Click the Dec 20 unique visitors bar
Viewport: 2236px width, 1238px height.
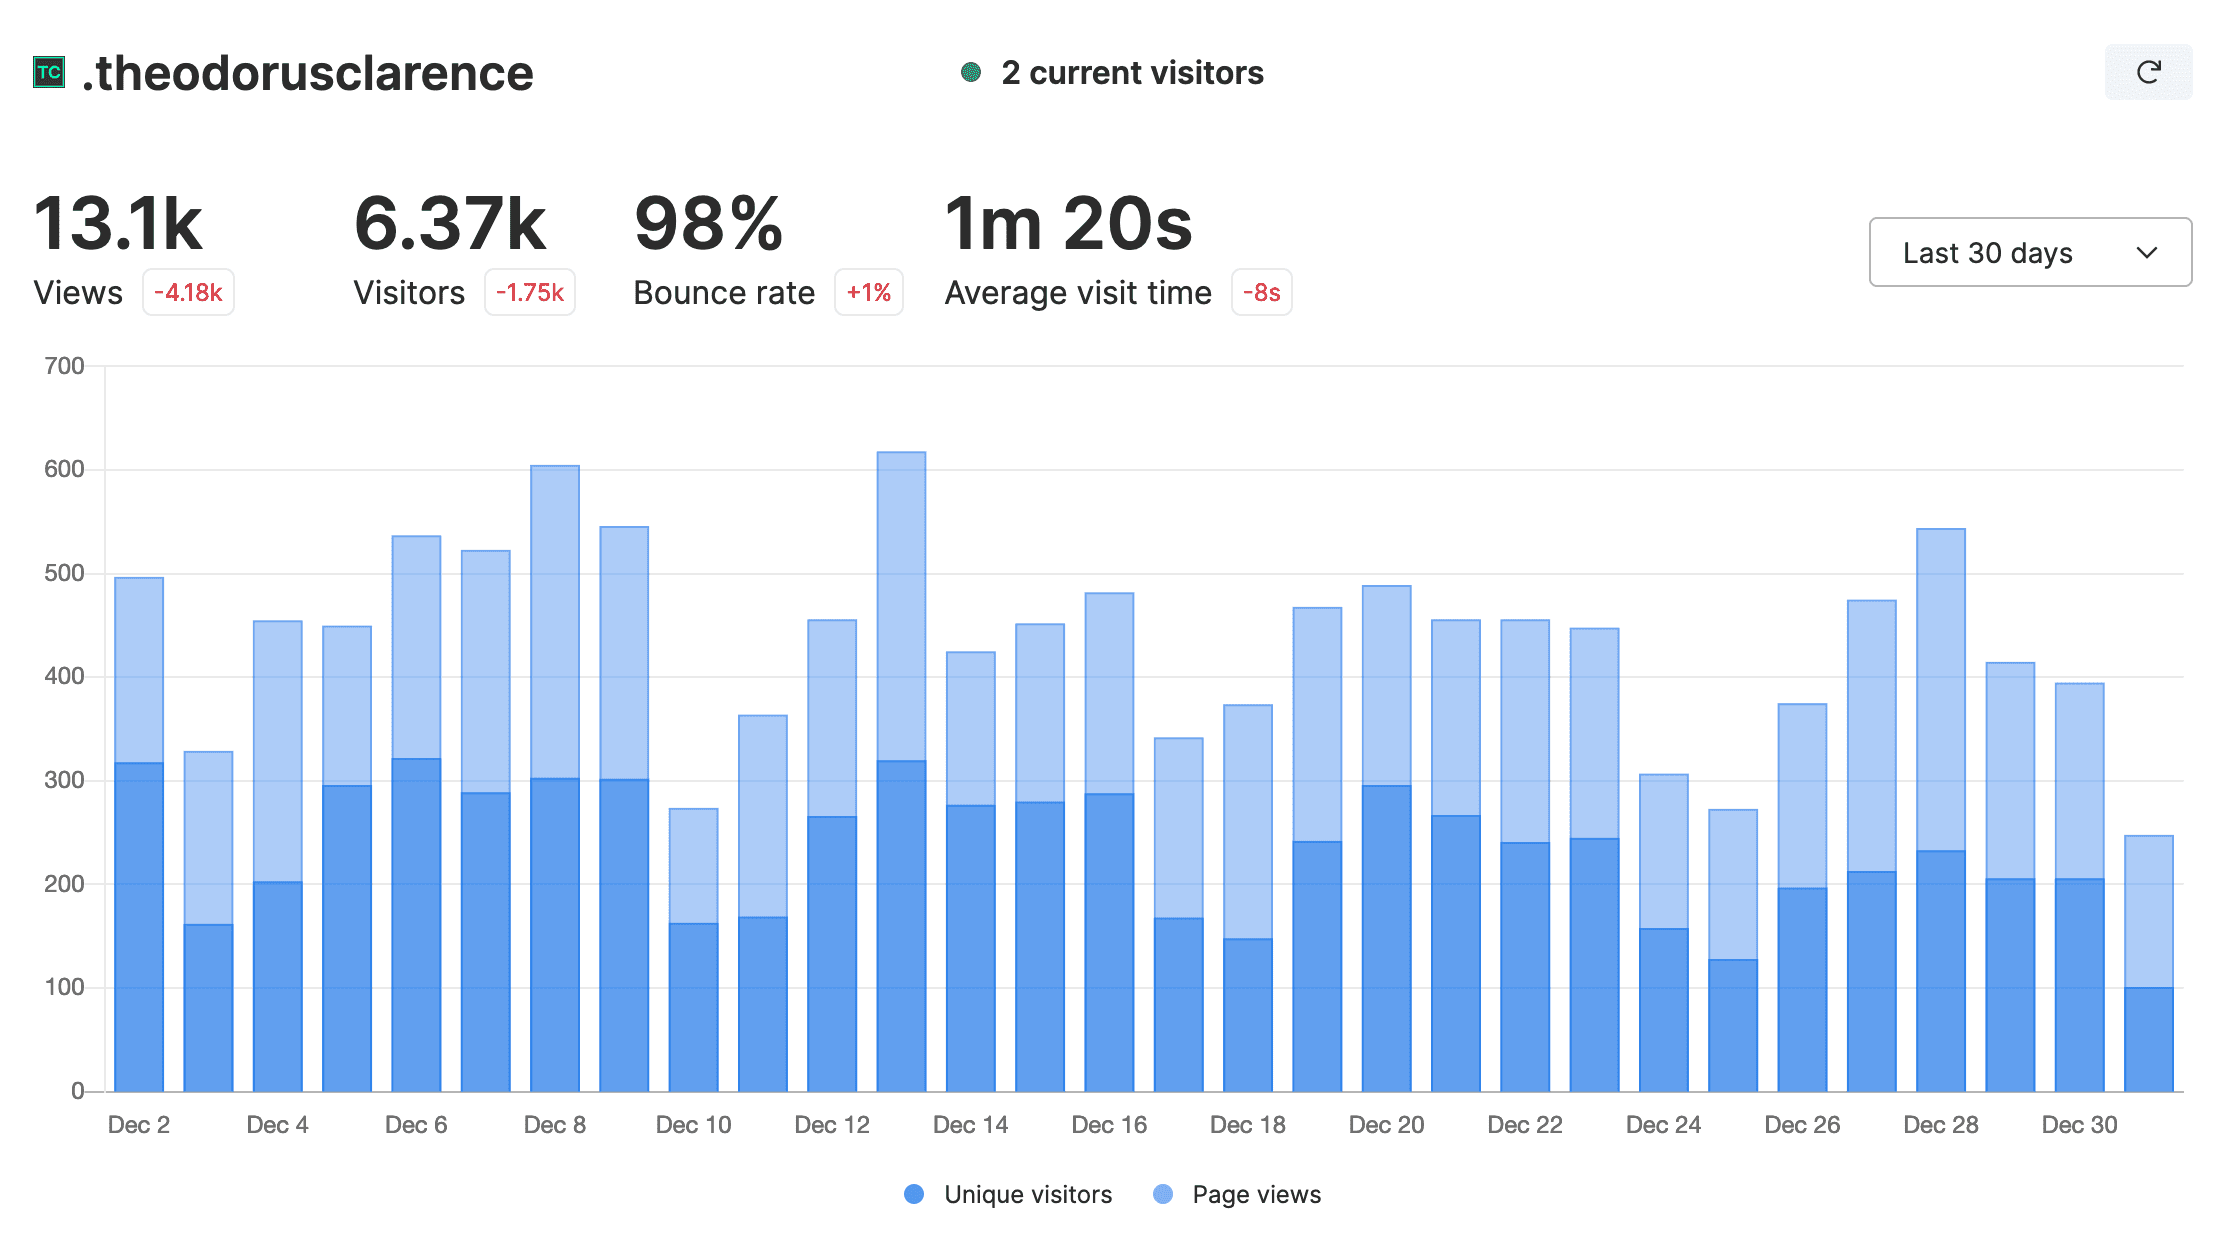(x=1386, y=938)
